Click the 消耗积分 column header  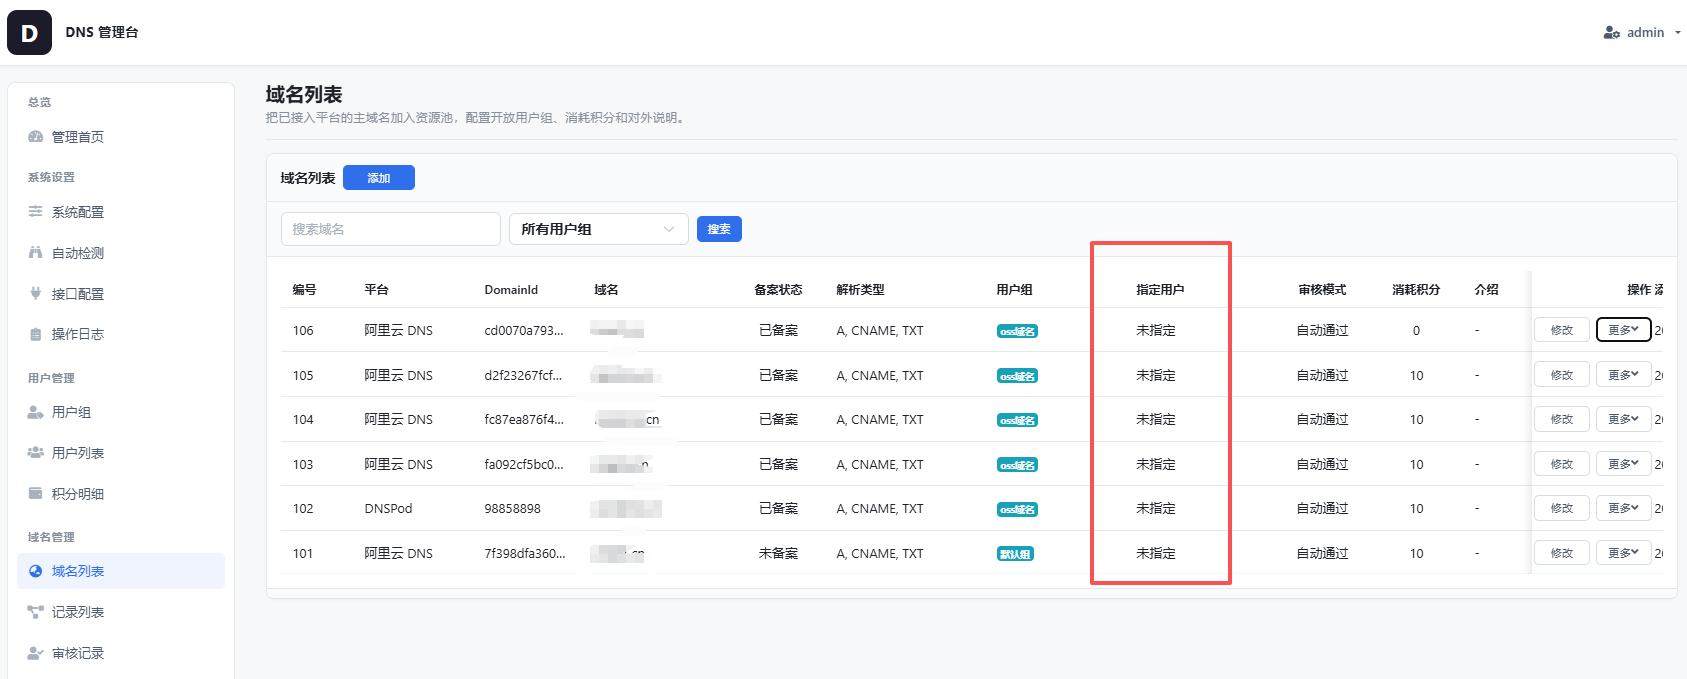(x=1416, y=290)
